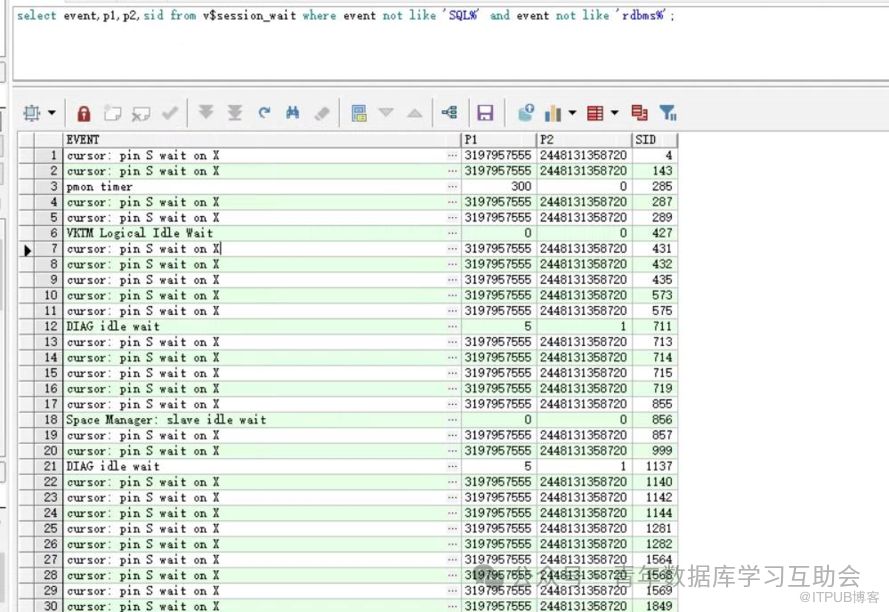Select row number 3 header
Image resolution: width=889 pixels, height=612 pixels.
tap(48, 187)
